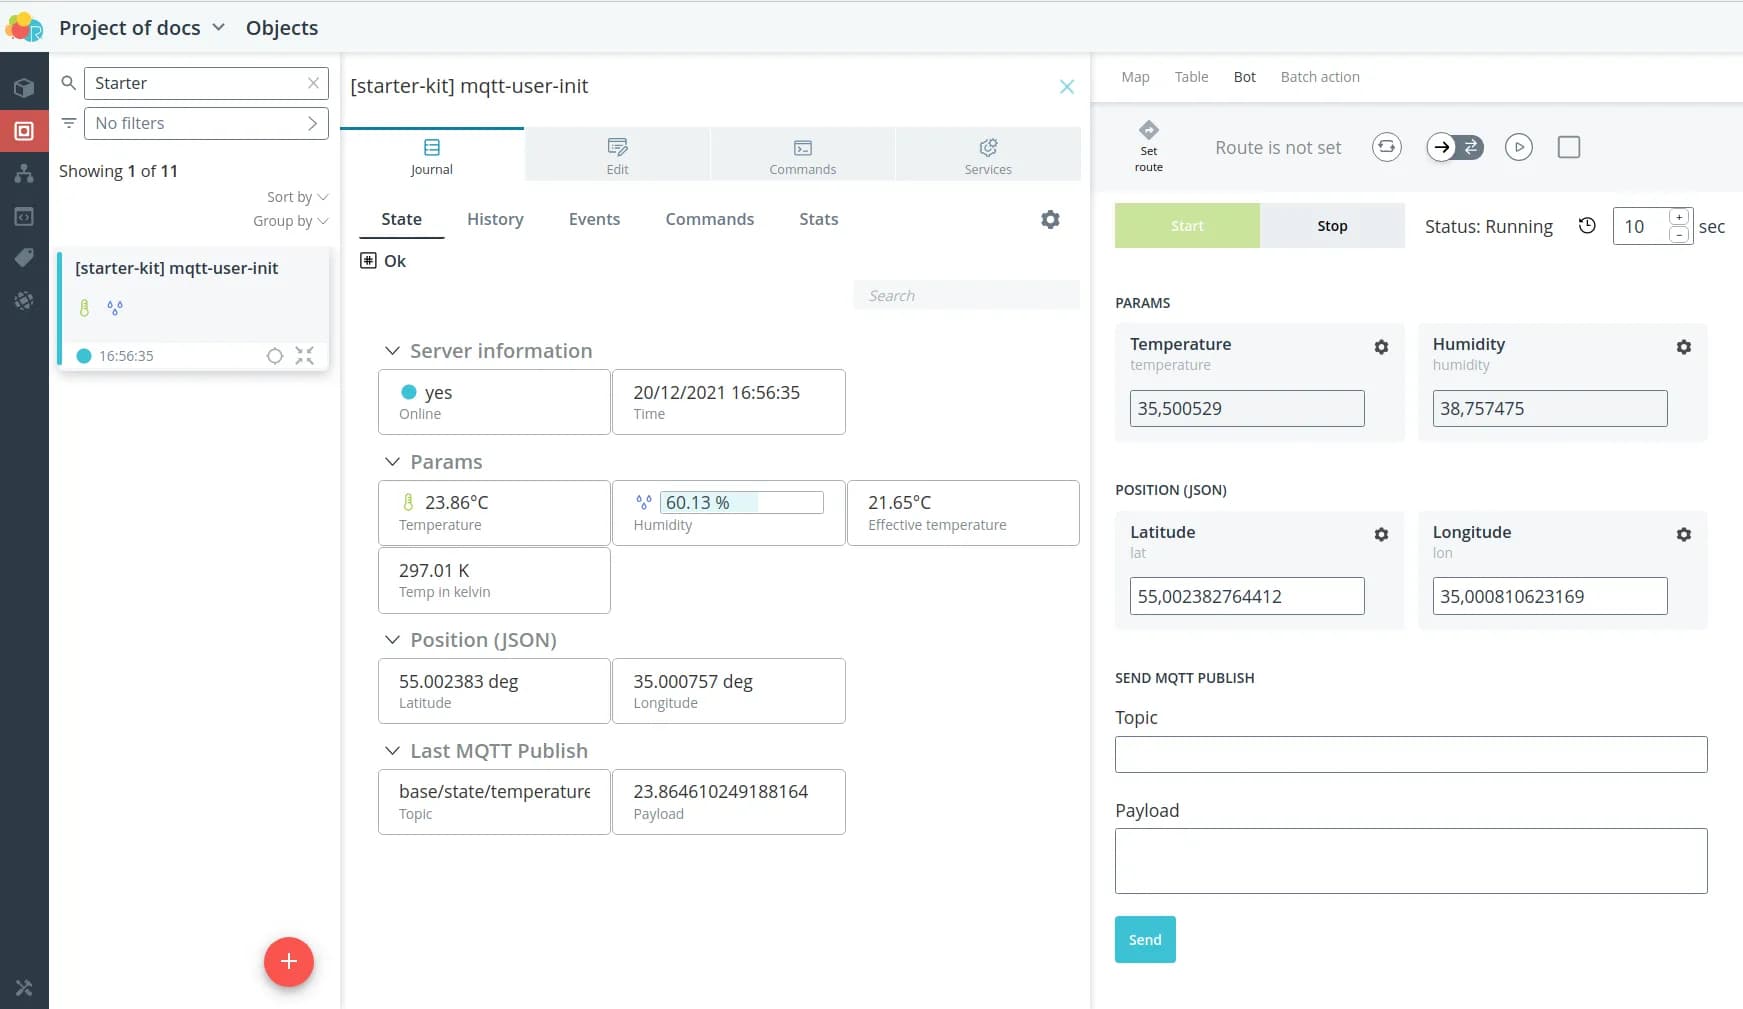The height and width of the screenshot is (1009, 1743).
Task: Click the Set route icon
Action: [x=1148, y=131]
